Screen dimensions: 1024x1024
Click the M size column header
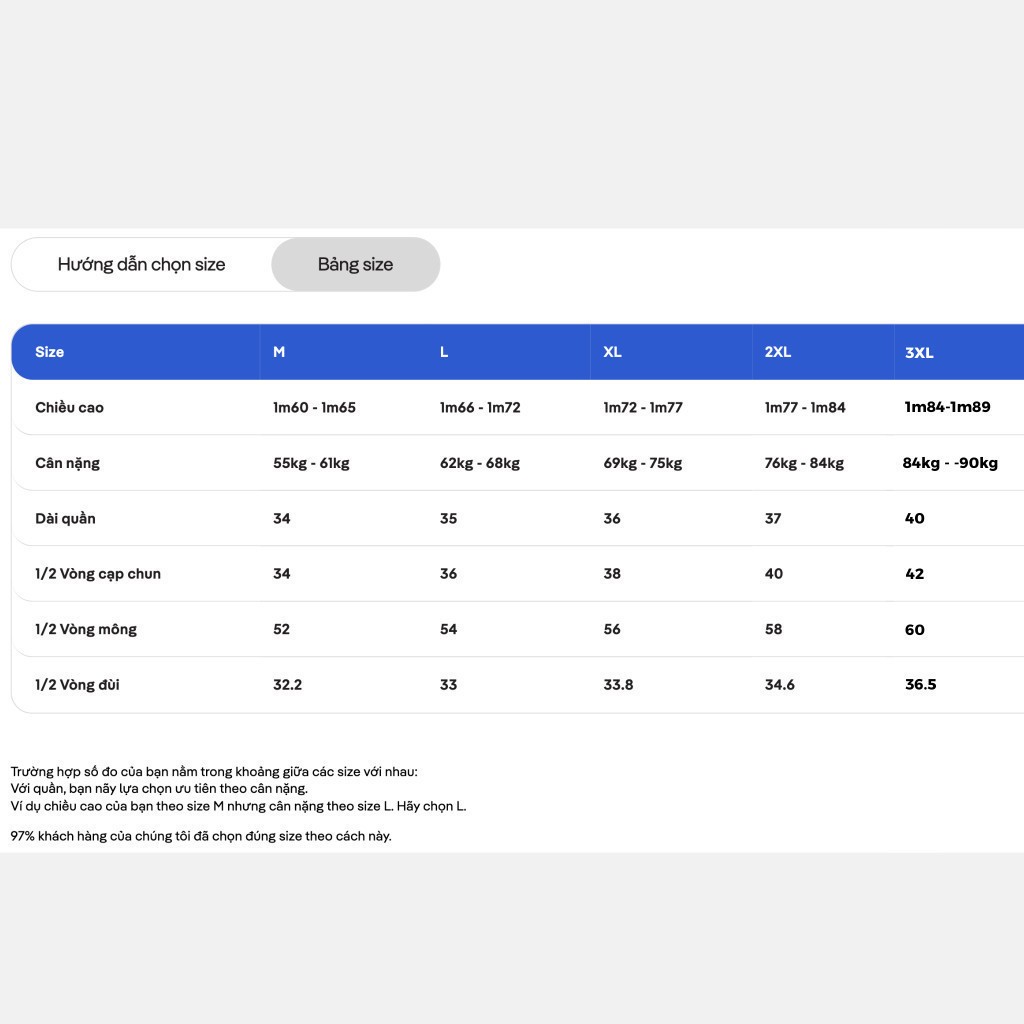[x=279, y=352]
